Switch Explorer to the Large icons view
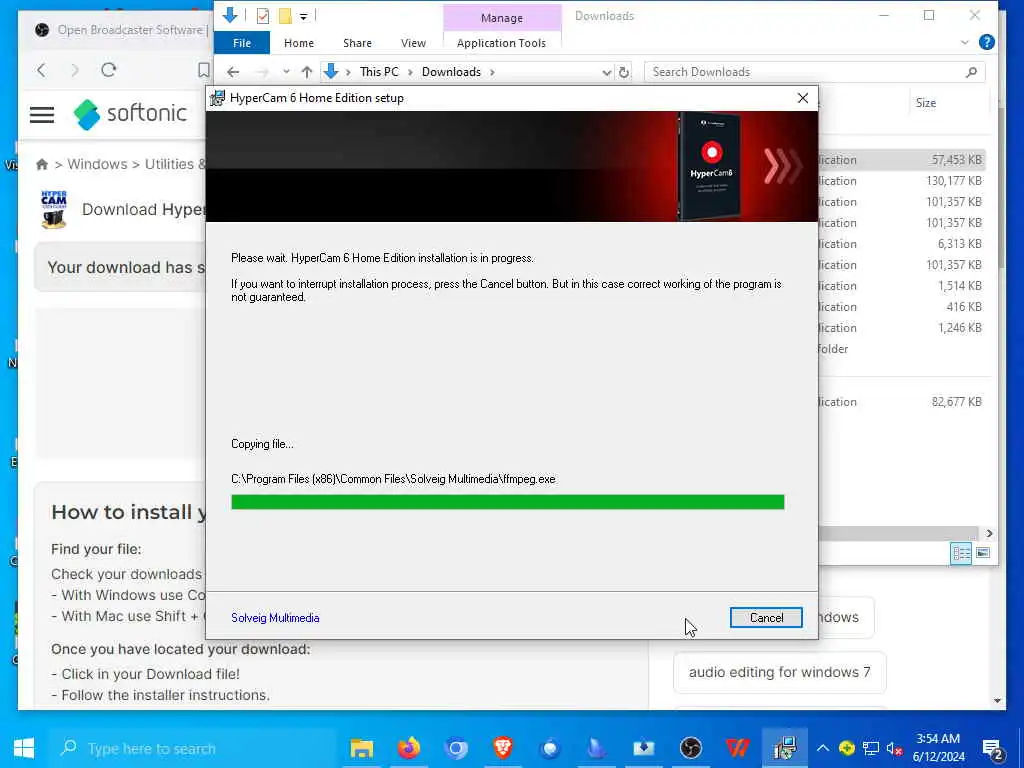This screenshot has width=1024, height=768. tap(983, 553)
